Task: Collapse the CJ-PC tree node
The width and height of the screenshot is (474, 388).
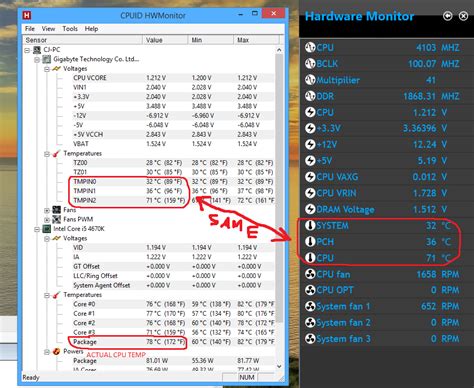Action: pyautogui.click(x=27, y=50)
